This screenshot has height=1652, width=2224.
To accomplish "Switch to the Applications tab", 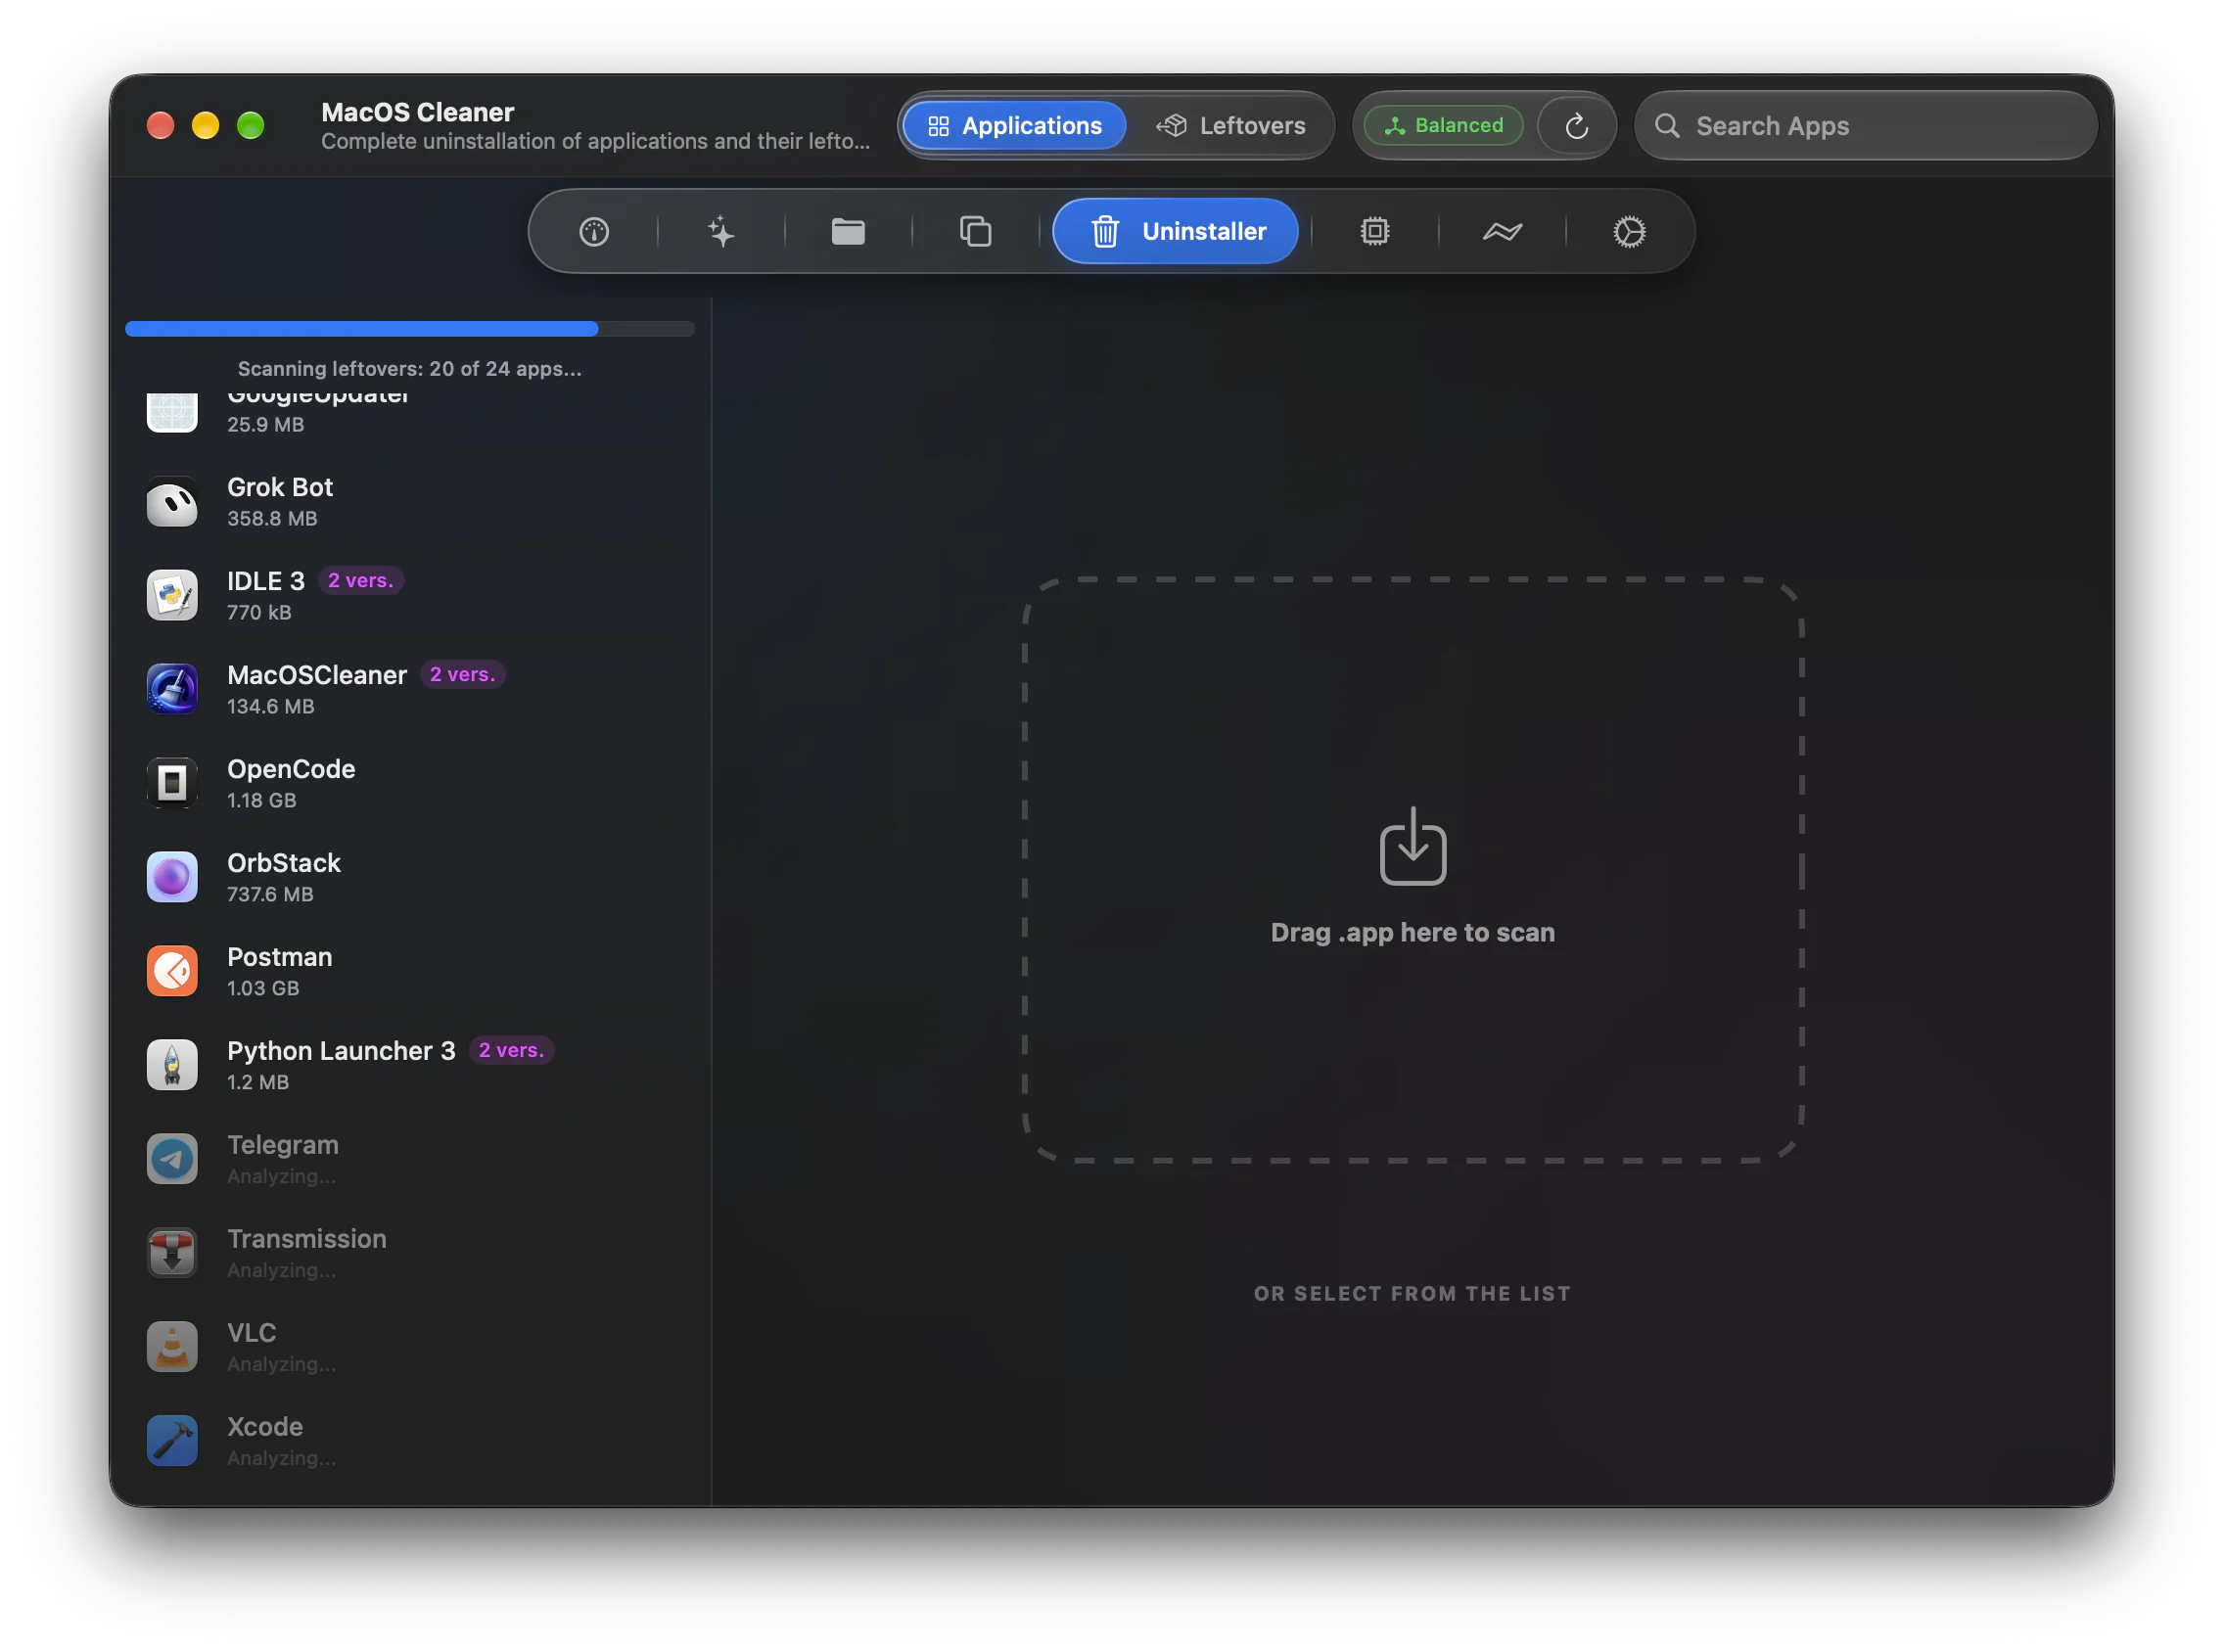I will [1014, 126].
